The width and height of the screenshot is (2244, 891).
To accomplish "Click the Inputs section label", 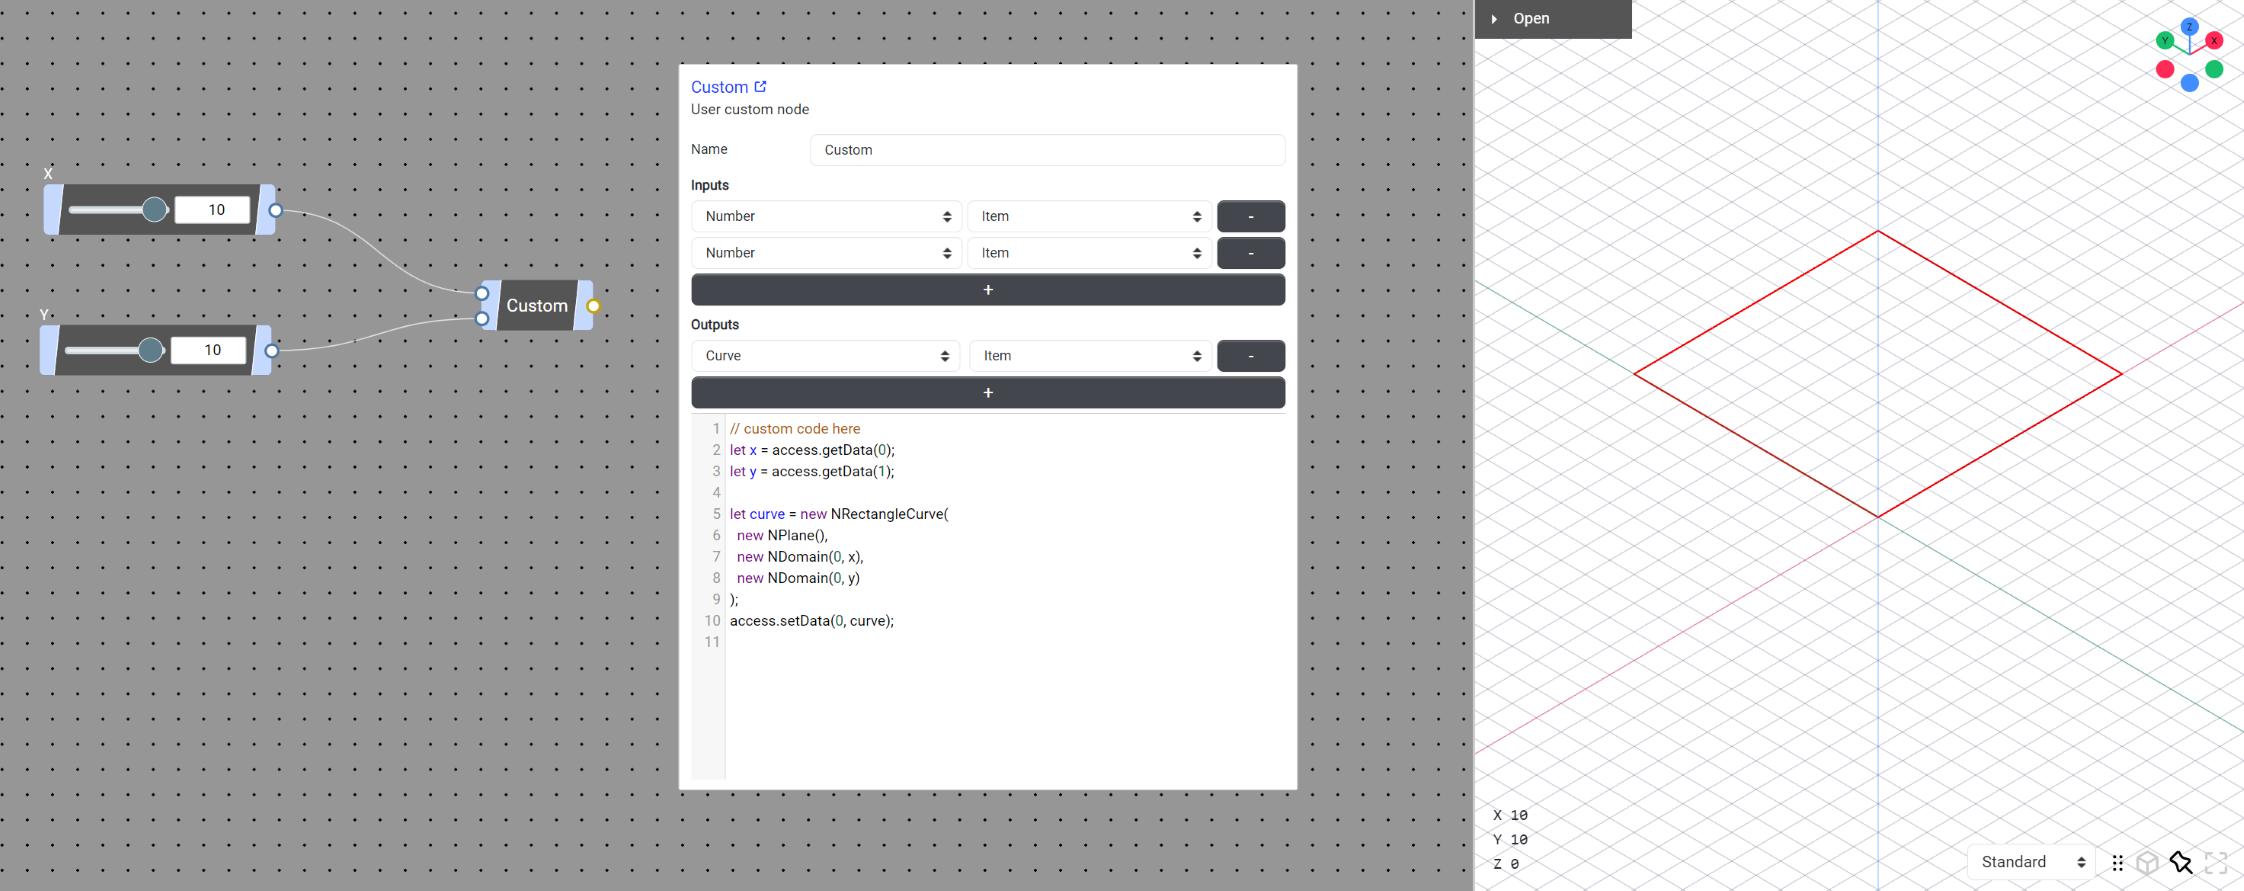I will (710, 185).
